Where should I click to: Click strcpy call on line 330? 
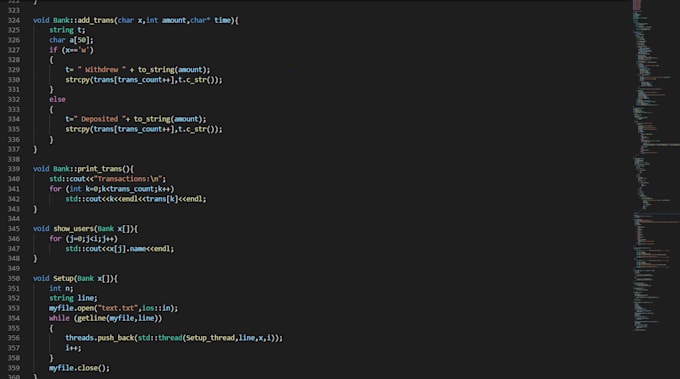pyautogui.click(x=144, y=80)
